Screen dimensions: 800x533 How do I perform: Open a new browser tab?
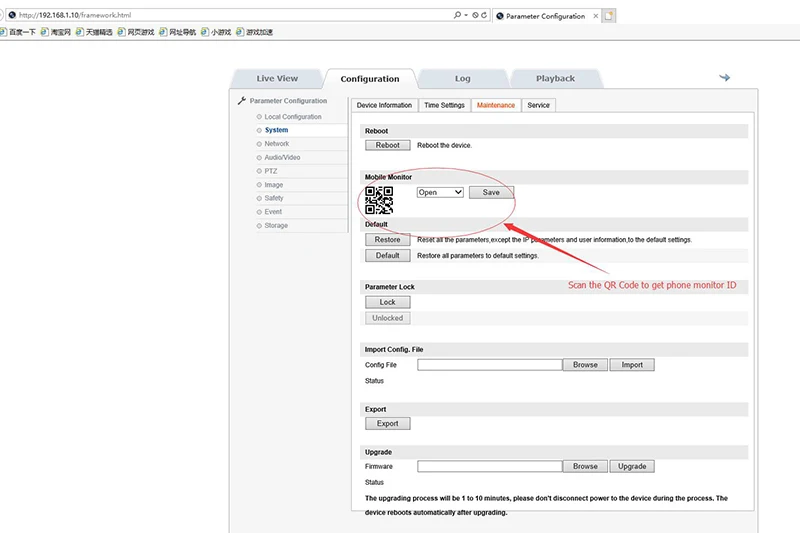(x=609, y=16)
